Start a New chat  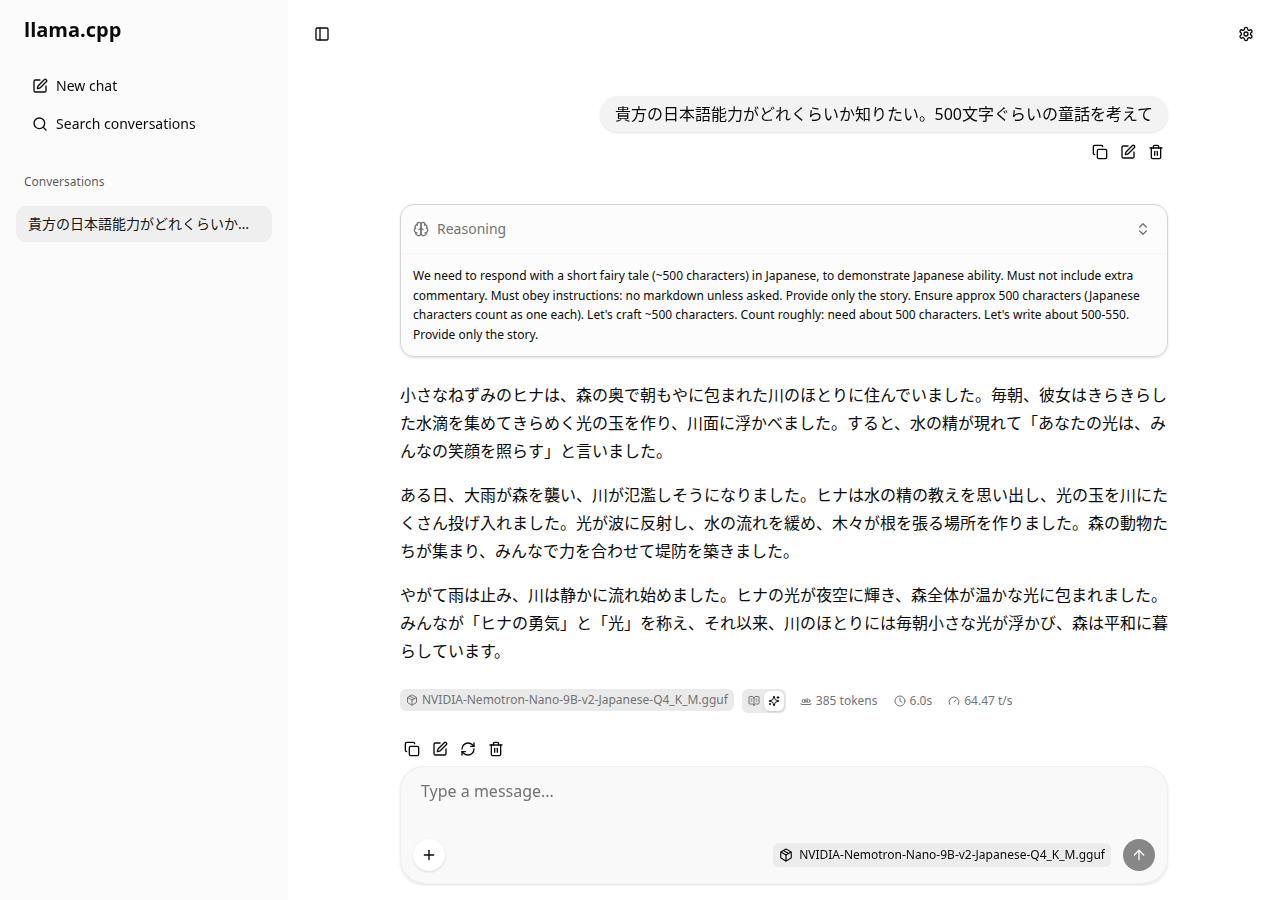pyautogui.click(x=144, y=86)
